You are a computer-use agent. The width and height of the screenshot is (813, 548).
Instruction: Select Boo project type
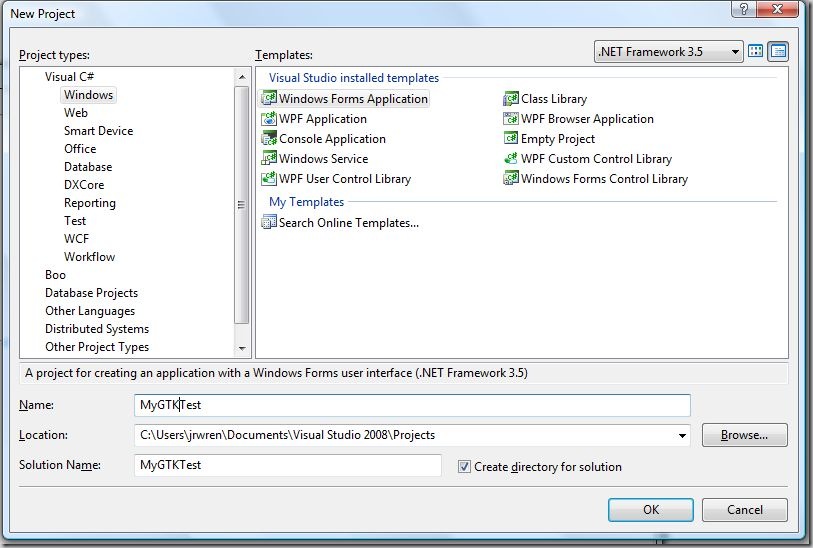[55, 275]
